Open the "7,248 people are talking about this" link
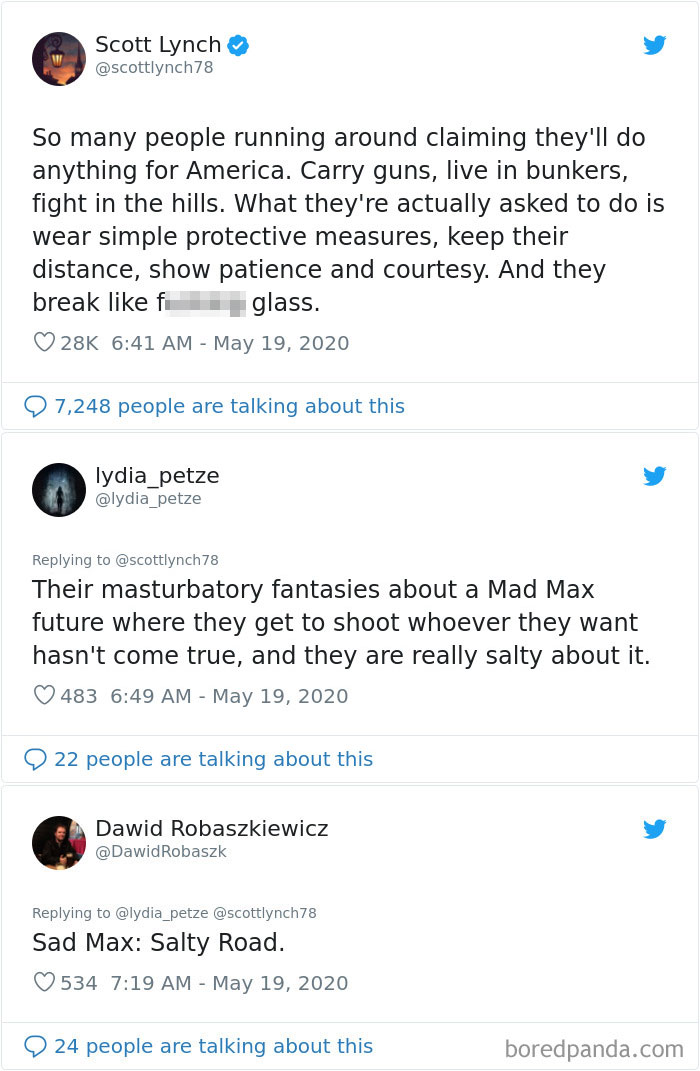The width and height of the screenshot is (700, 1071). coord(229,406)
